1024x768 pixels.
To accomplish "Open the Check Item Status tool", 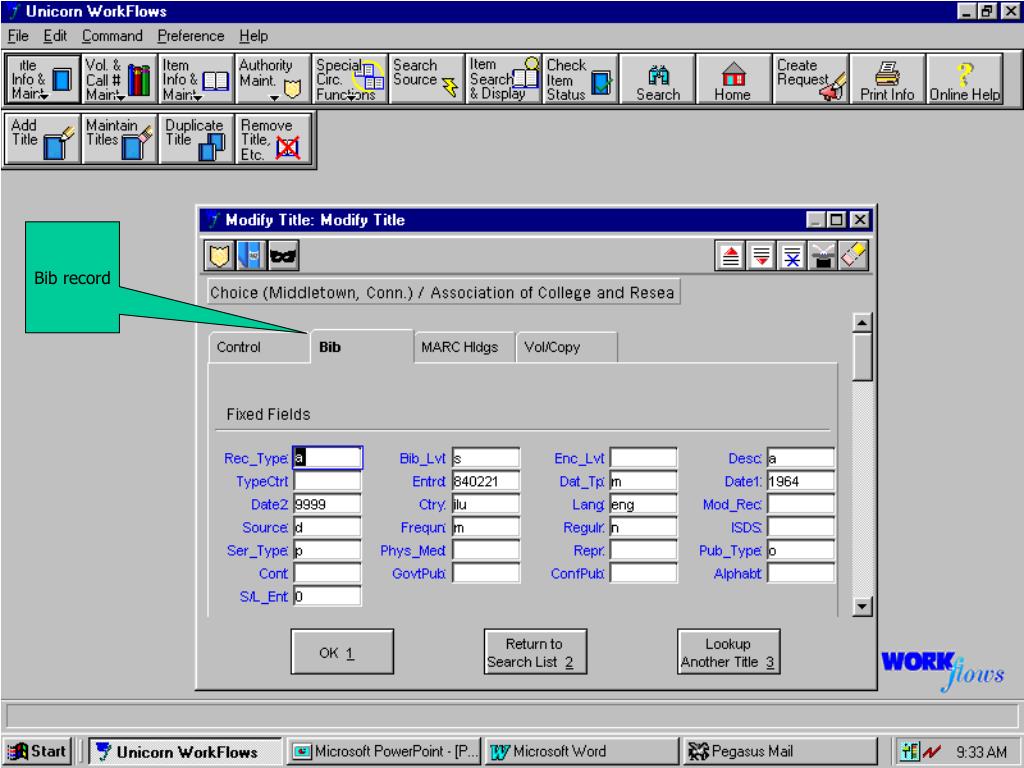I will click(x=580, y=79).
